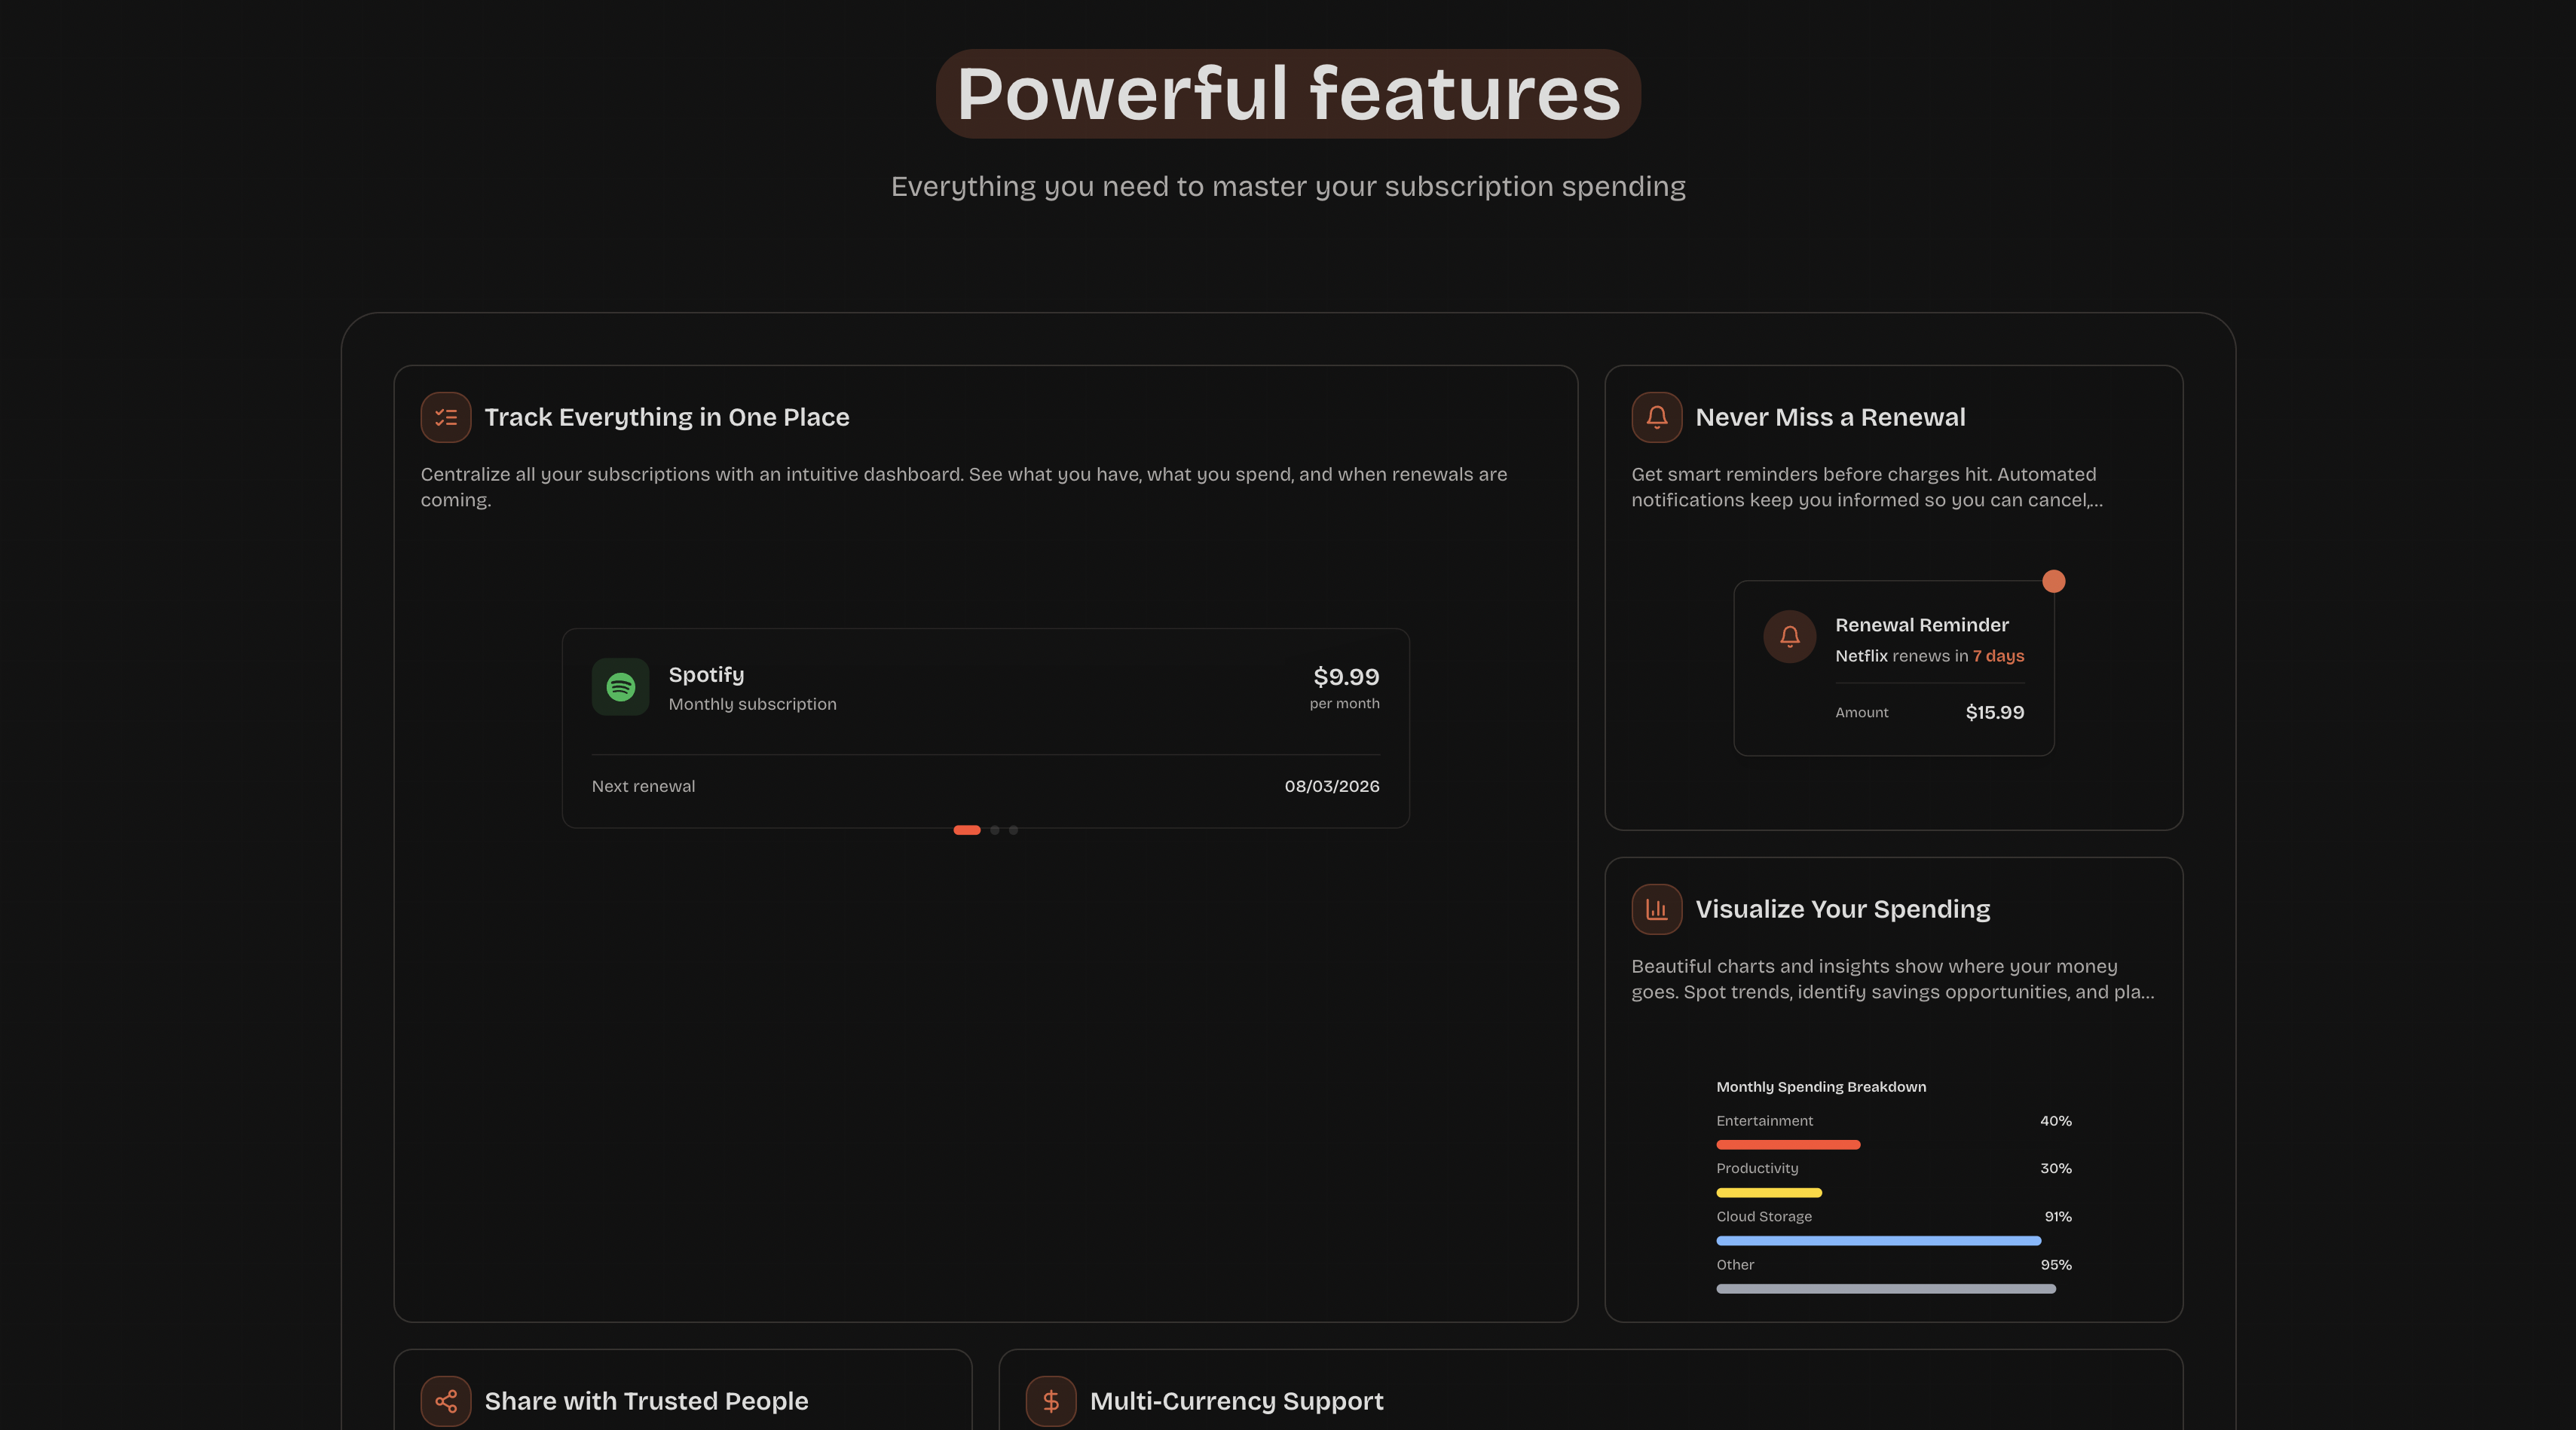2576x1430 pixels.
Task: Click the bell icon in Renewal Reminder card
Action: [x=1789, y=636]
